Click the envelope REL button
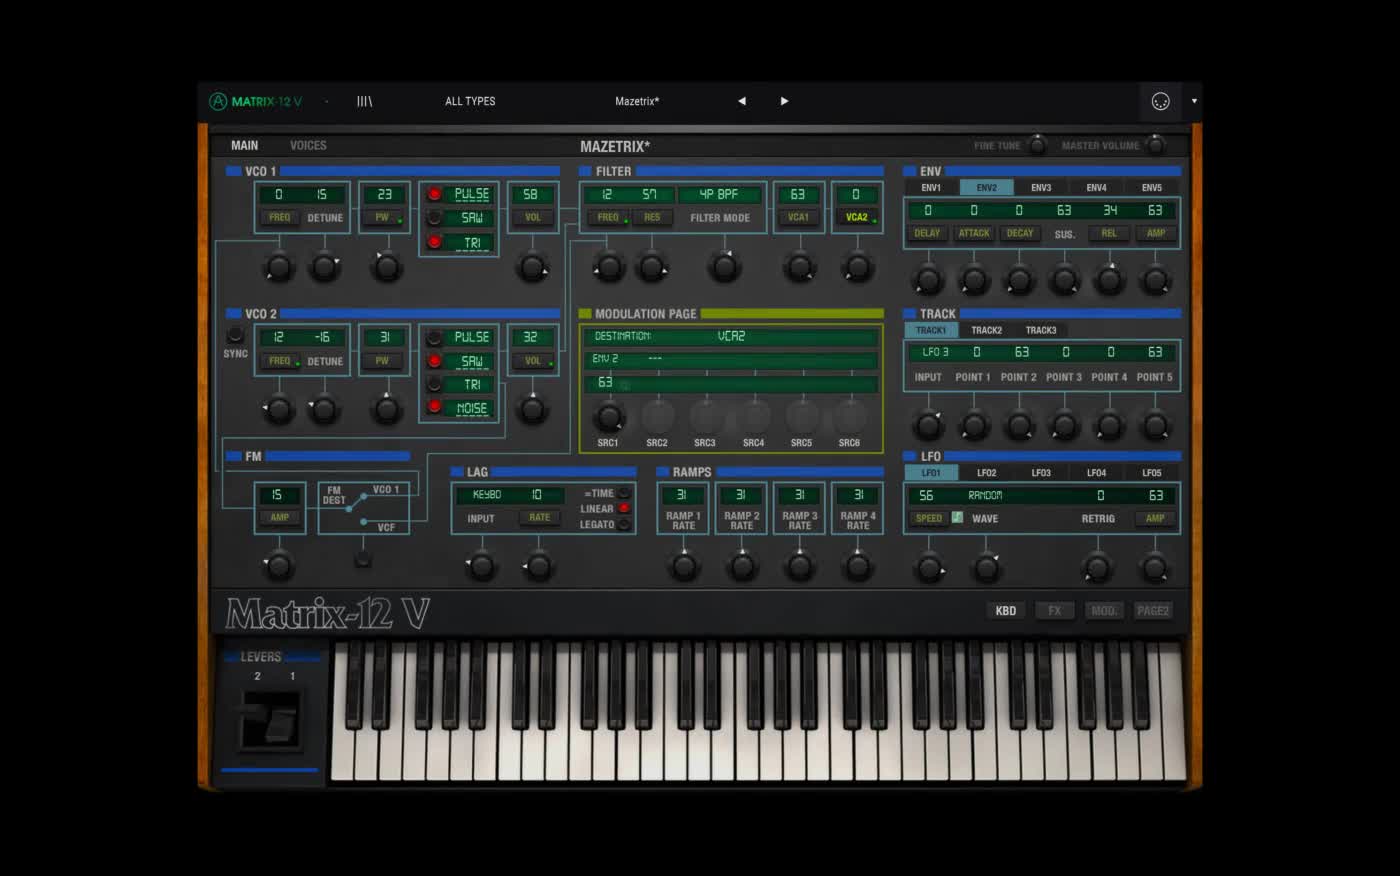Screen dimensions: 1400x876 (x=1109, y=233)
